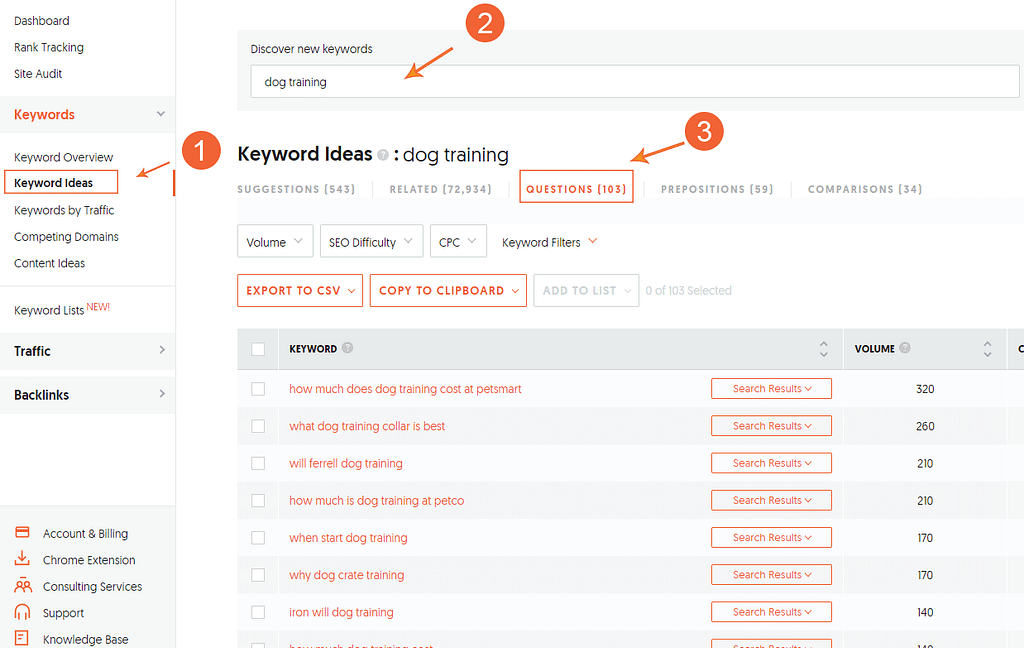Go to Keyword Overview
This screenshot has width=1024, height=648.
click(63, 157)
